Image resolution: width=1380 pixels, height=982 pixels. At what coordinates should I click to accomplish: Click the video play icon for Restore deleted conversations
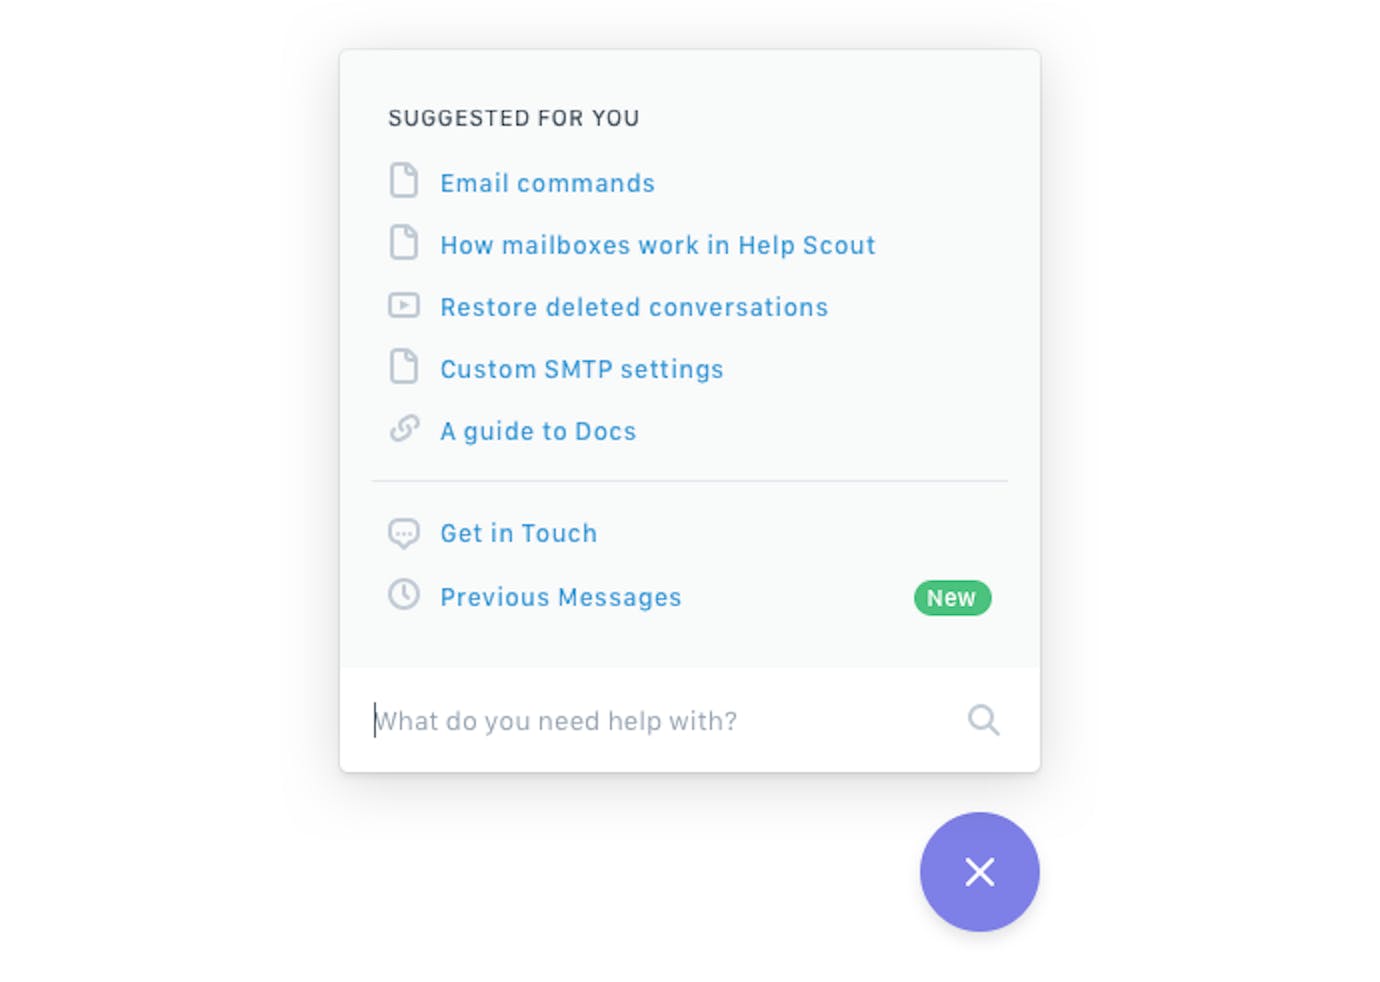(x=404, y=305)
